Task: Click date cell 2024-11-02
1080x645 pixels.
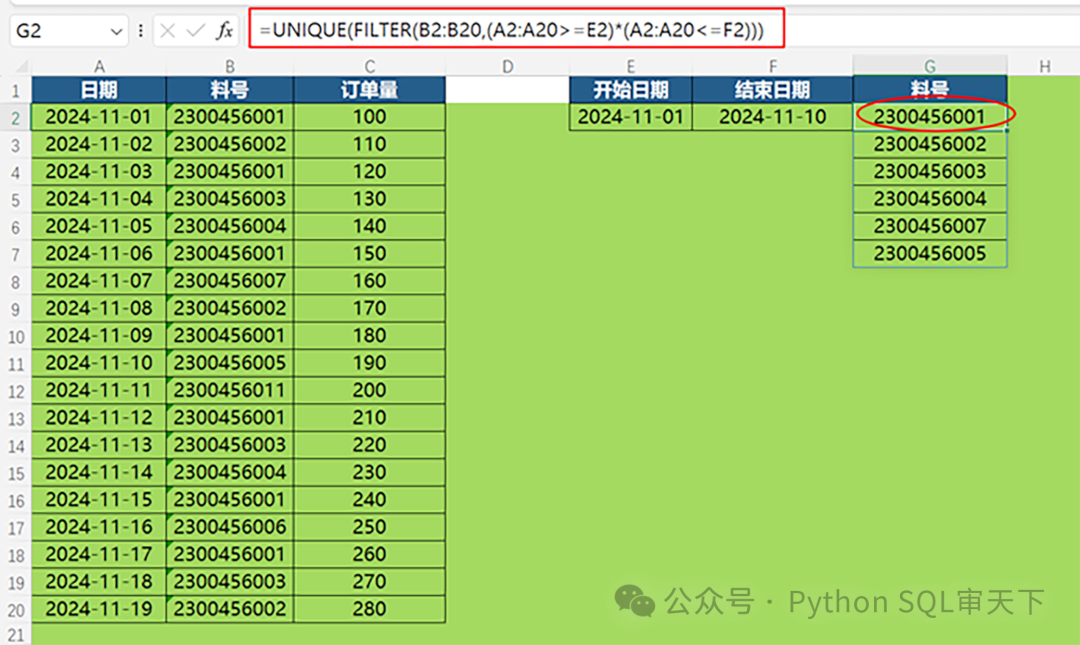Action: click(x=99, y=144)
